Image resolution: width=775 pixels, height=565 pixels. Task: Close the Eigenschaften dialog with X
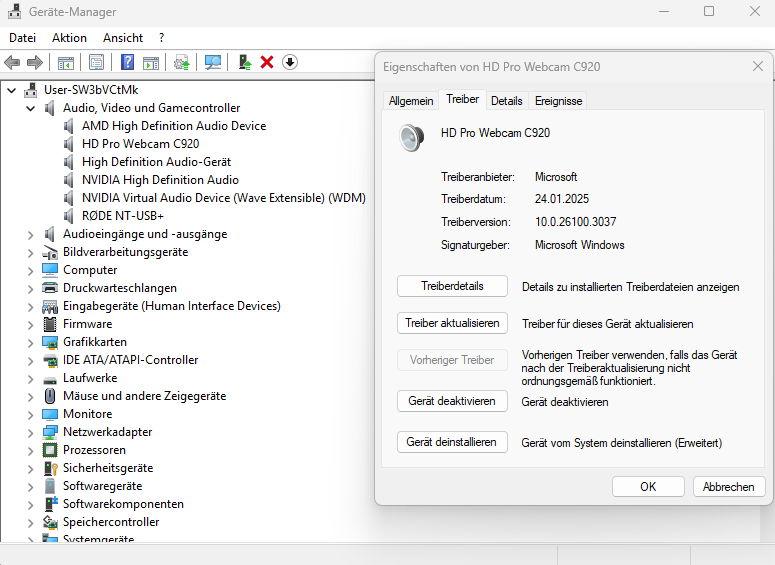coord(758,66)
